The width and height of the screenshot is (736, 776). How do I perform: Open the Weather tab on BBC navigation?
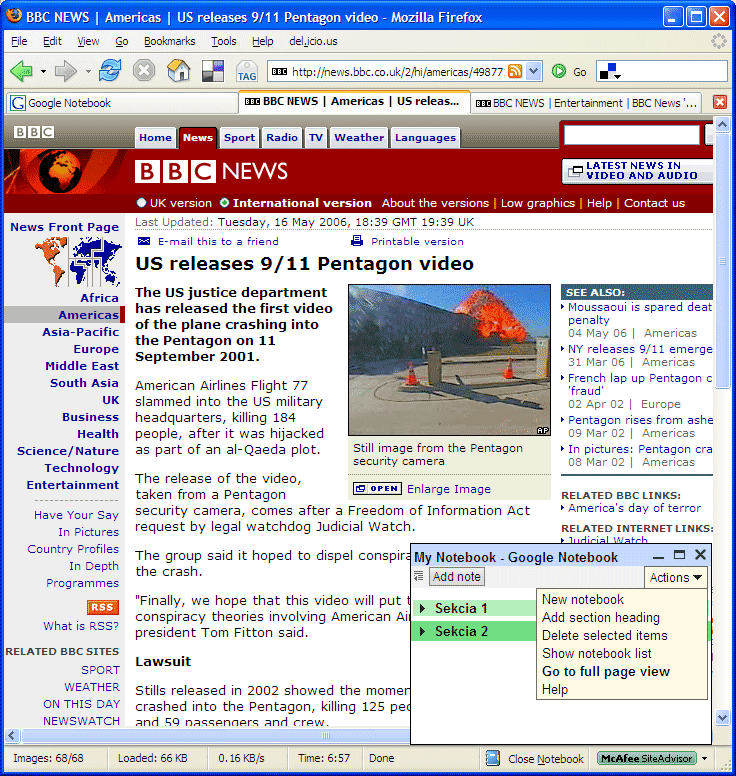click(x=359, y=138)
